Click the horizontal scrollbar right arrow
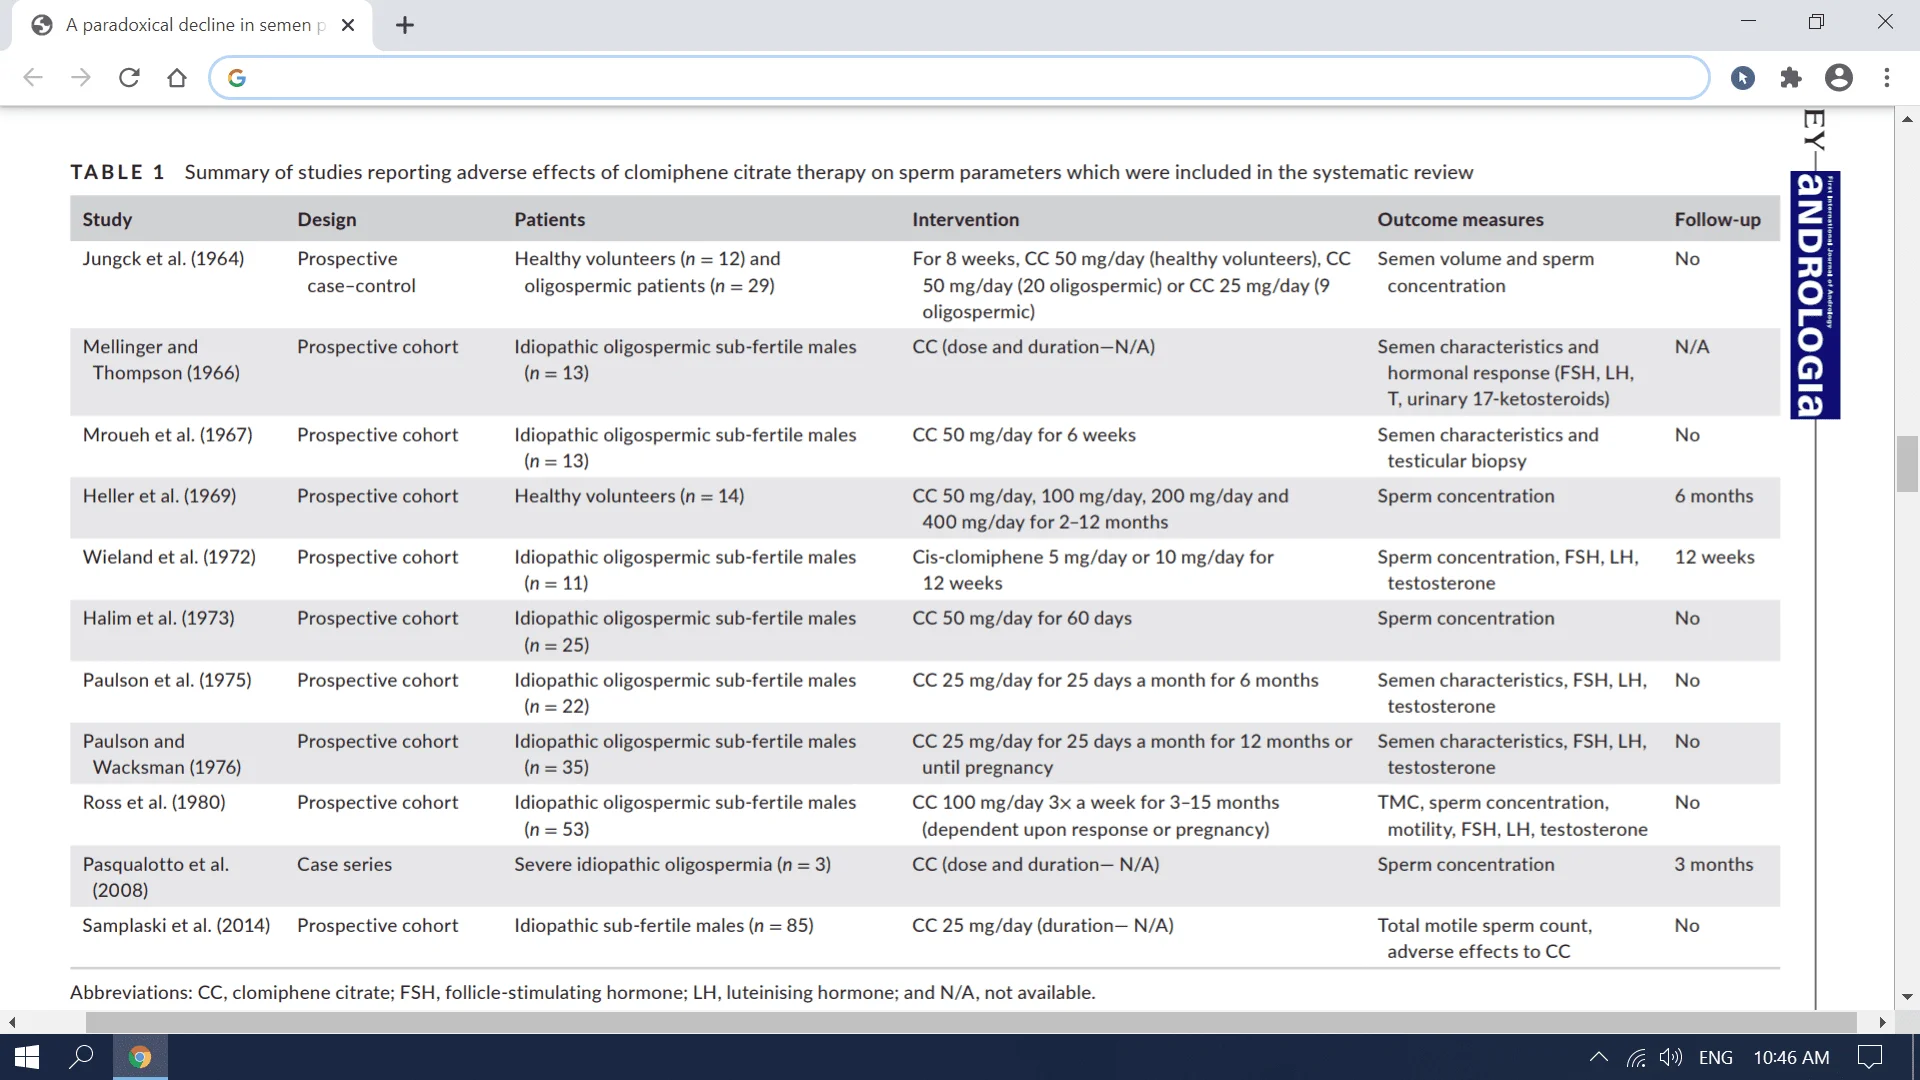Viewport: 1920px width, 1080px height. coord(1883,1022)
